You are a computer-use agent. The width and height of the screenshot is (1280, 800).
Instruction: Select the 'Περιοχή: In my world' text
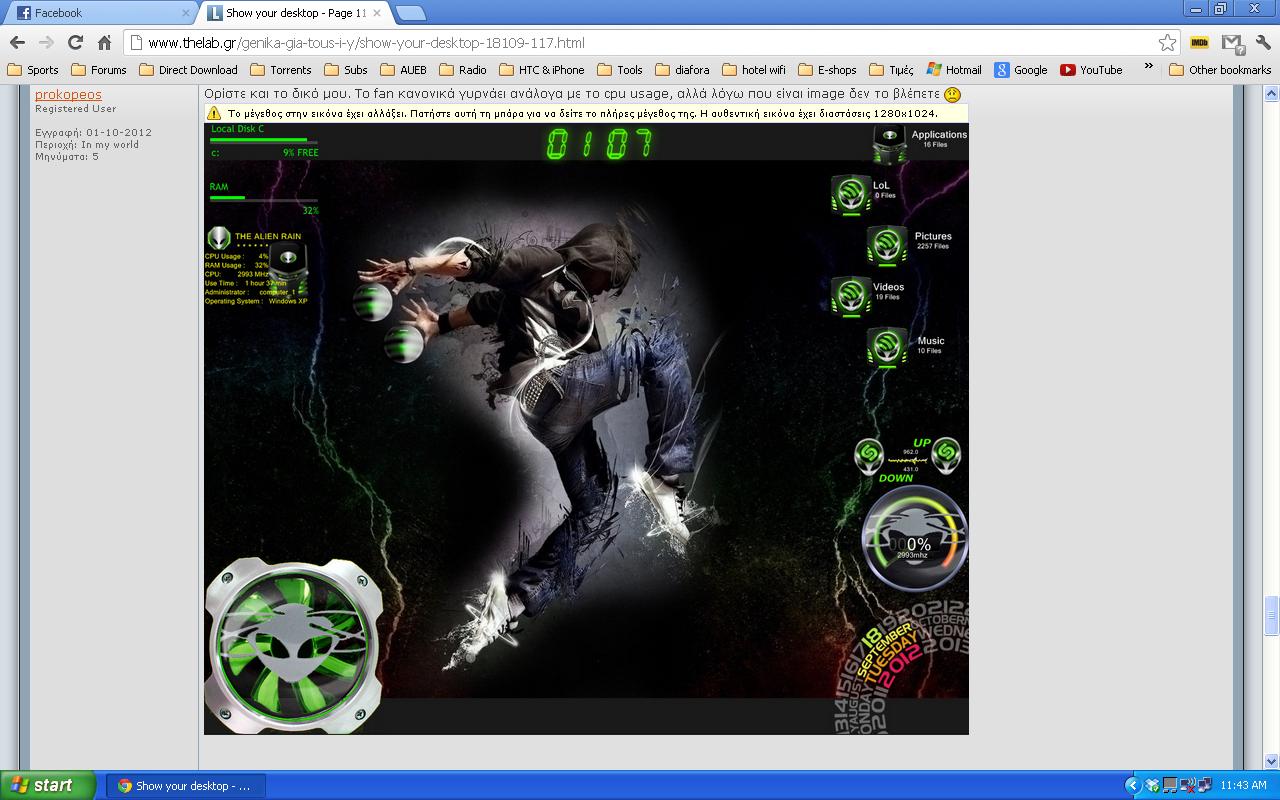87,144
